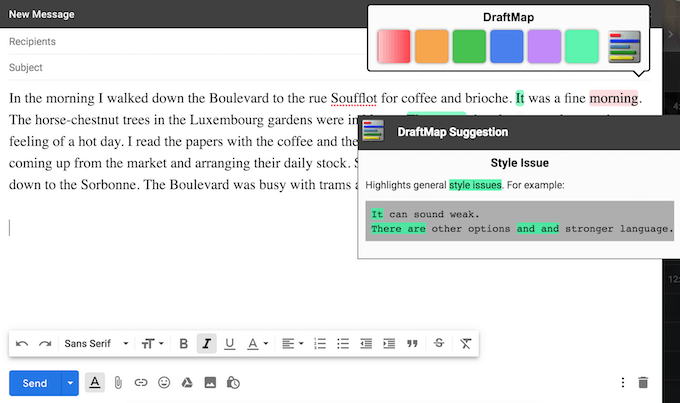Click the DraftMap logo icon in popup
This screenshot has height=403, width=680.
[x=624, y=46]
